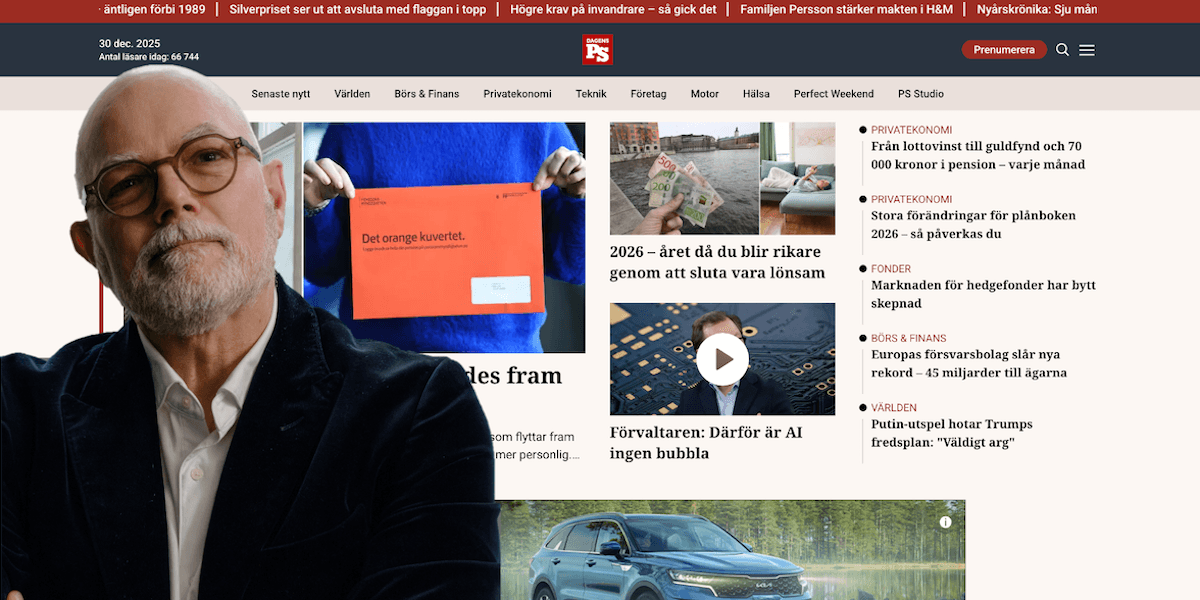Click the red bullet beside the first PRIVATEKONOMI label
Screen dimensions: 1200x600
pos(863,129)
